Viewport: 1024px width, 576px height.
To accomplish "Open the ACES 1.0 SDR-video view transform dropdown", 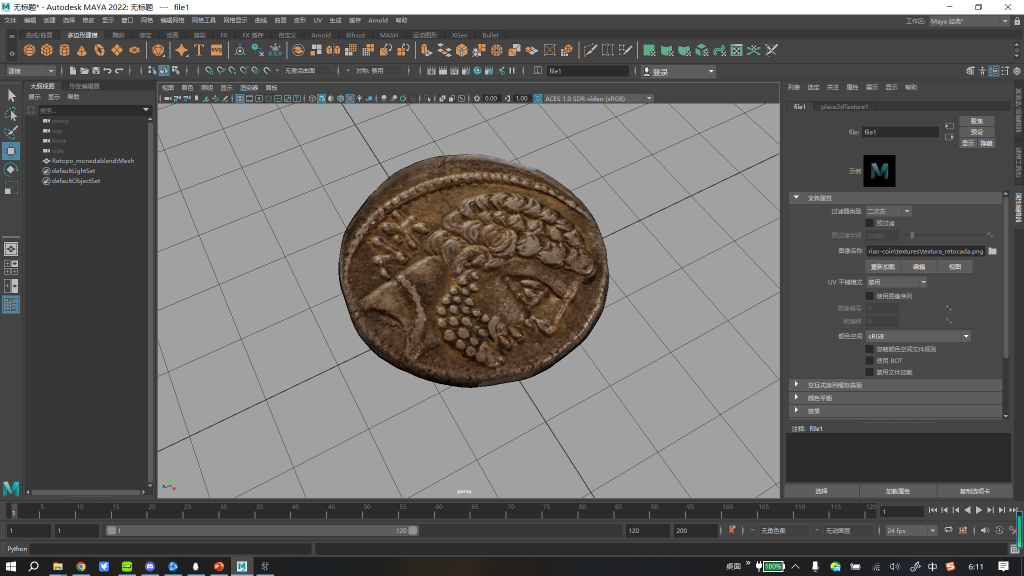I will pyautogui.click(x=598, y=99).
